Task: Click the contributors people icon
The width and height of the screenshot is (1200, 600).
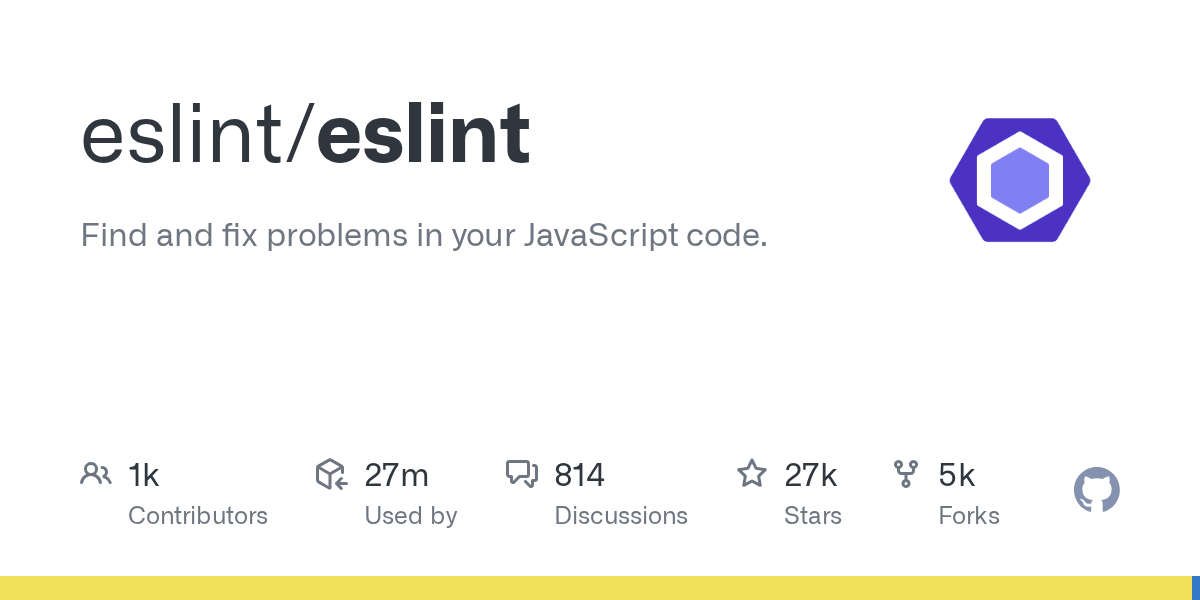Action: (96, 474)
